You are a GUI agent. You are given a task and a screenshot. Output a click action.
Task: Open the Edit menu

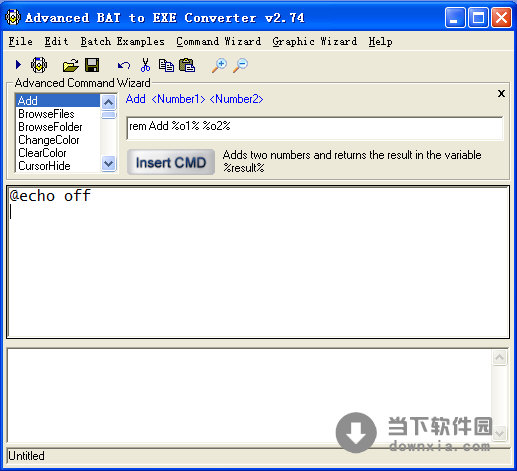pos(56,42)
